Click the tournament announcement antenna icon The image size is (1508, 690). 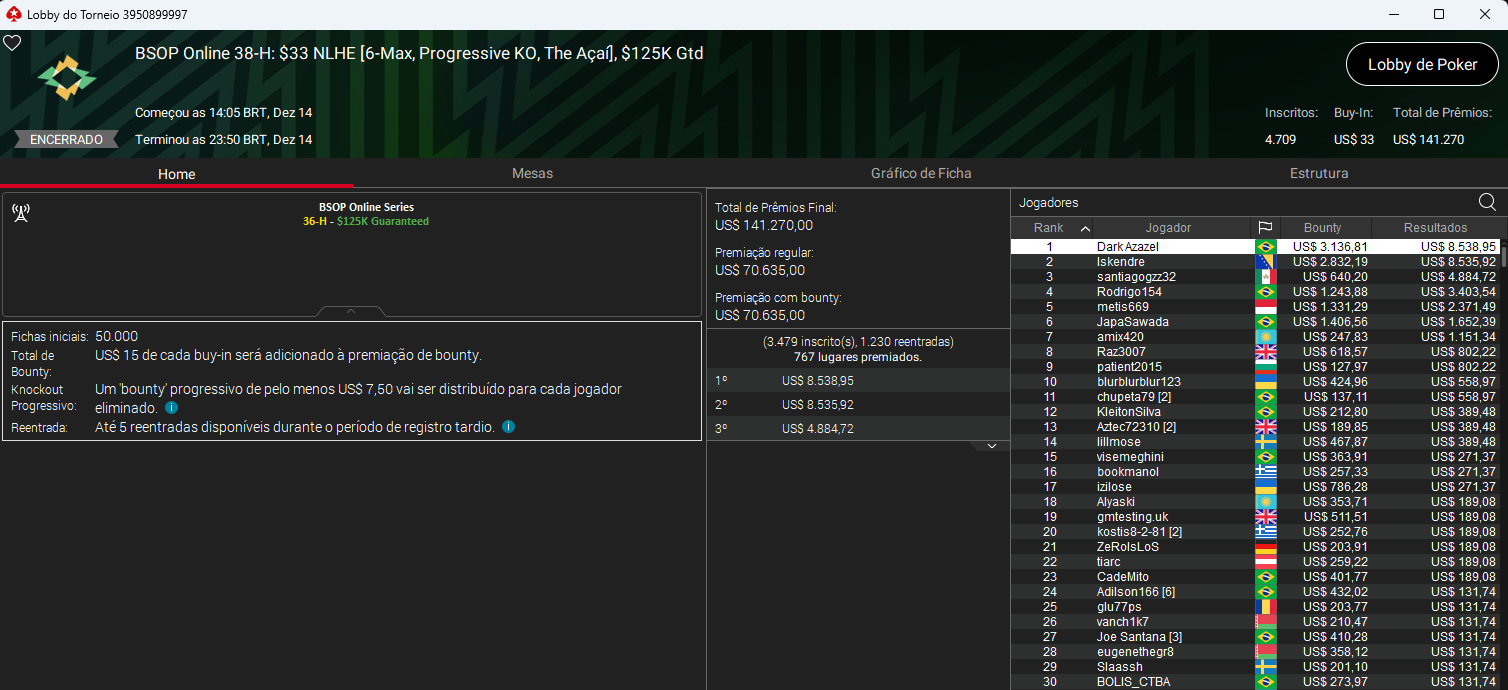click(21, 212)
